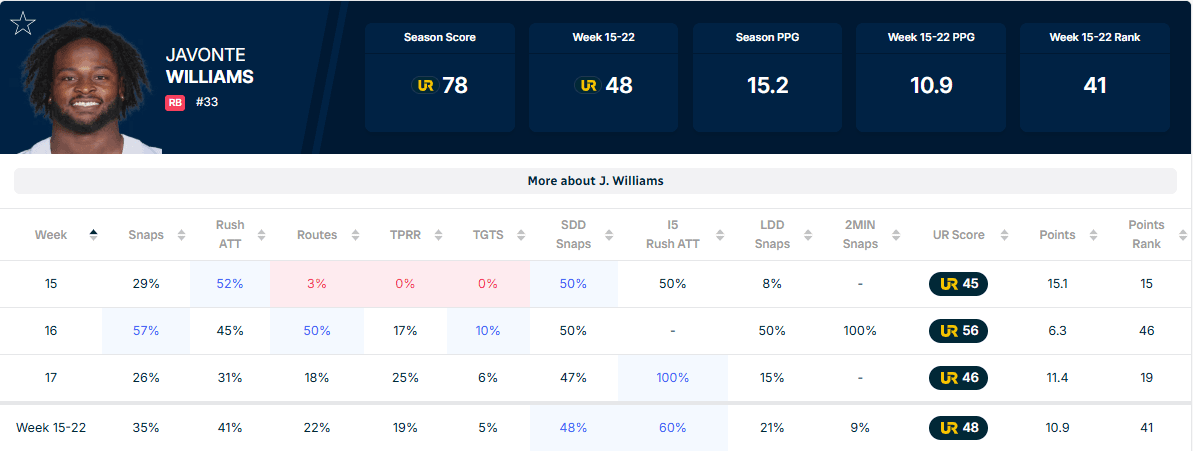Sort by Rush ATT column arrows

262,235
